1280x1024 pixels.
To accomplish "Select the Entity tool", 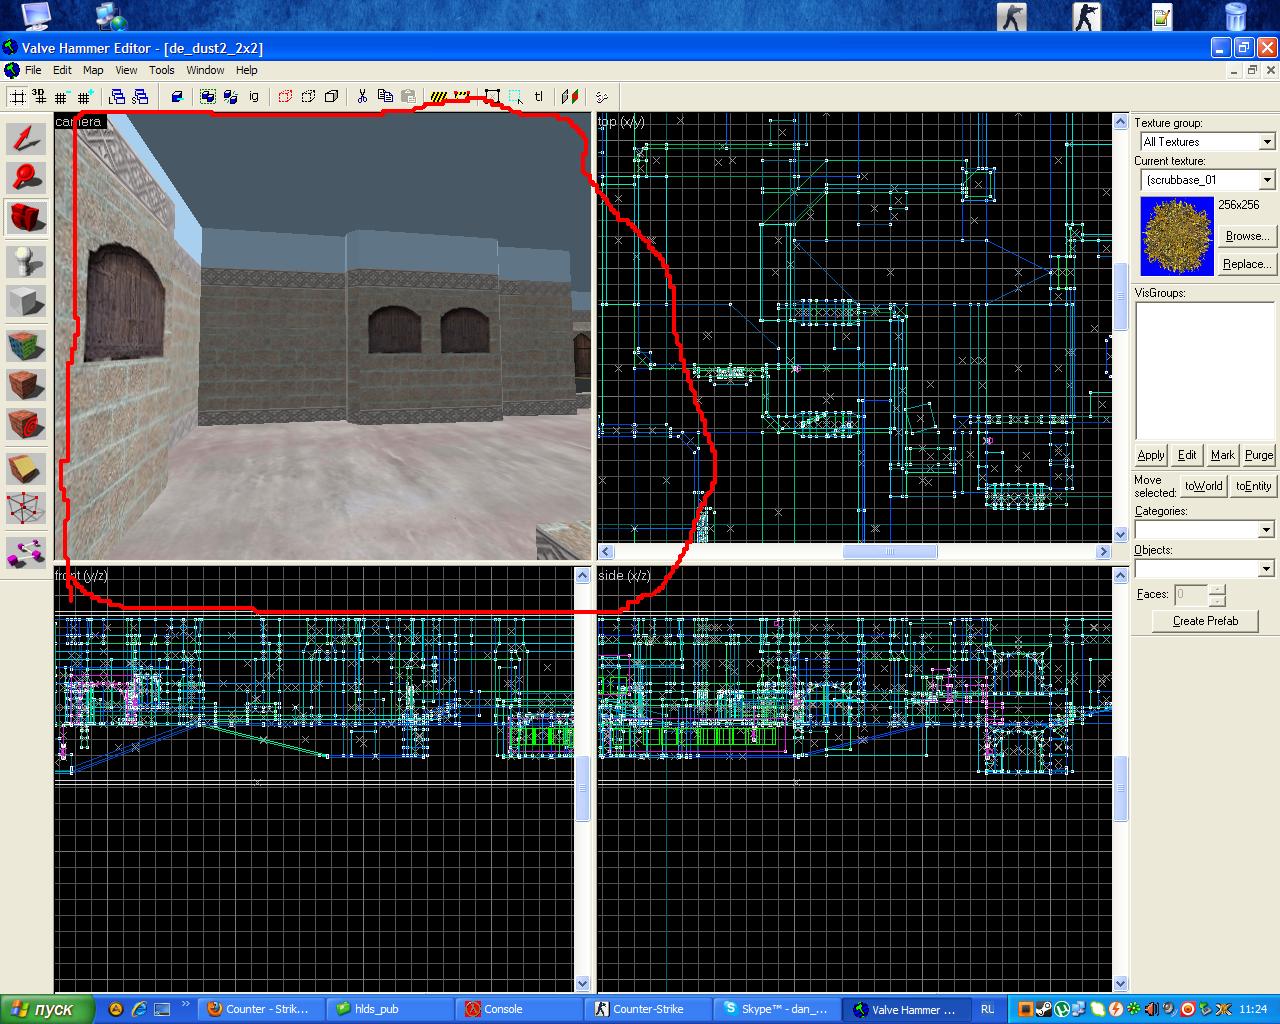I will [26, 261].
